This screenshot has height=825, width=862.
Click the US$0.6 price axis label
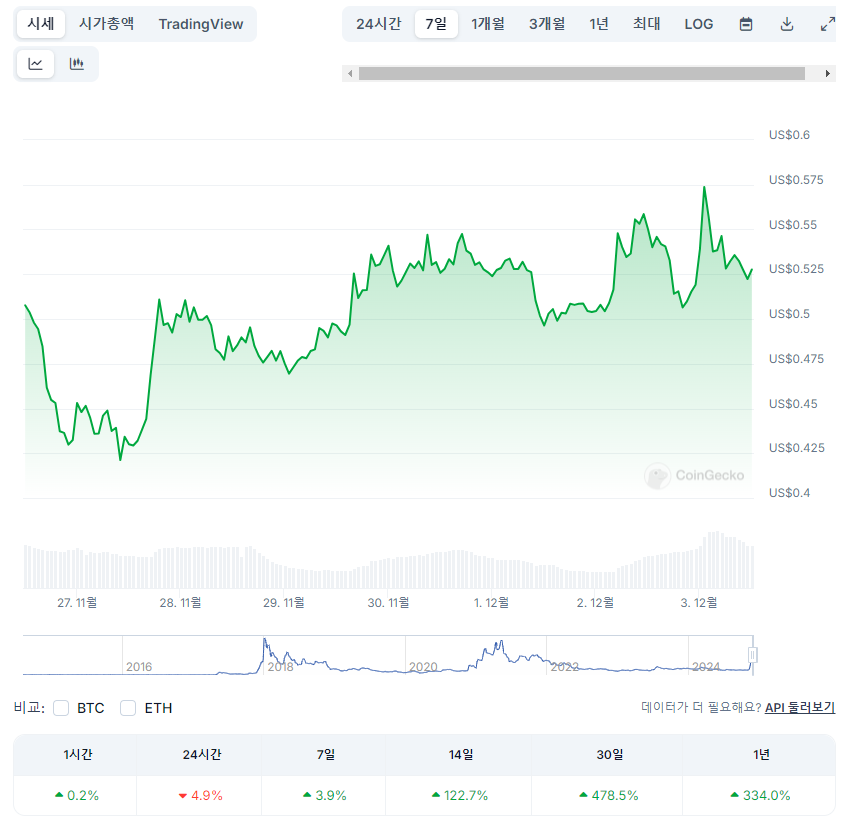(789, 135)
